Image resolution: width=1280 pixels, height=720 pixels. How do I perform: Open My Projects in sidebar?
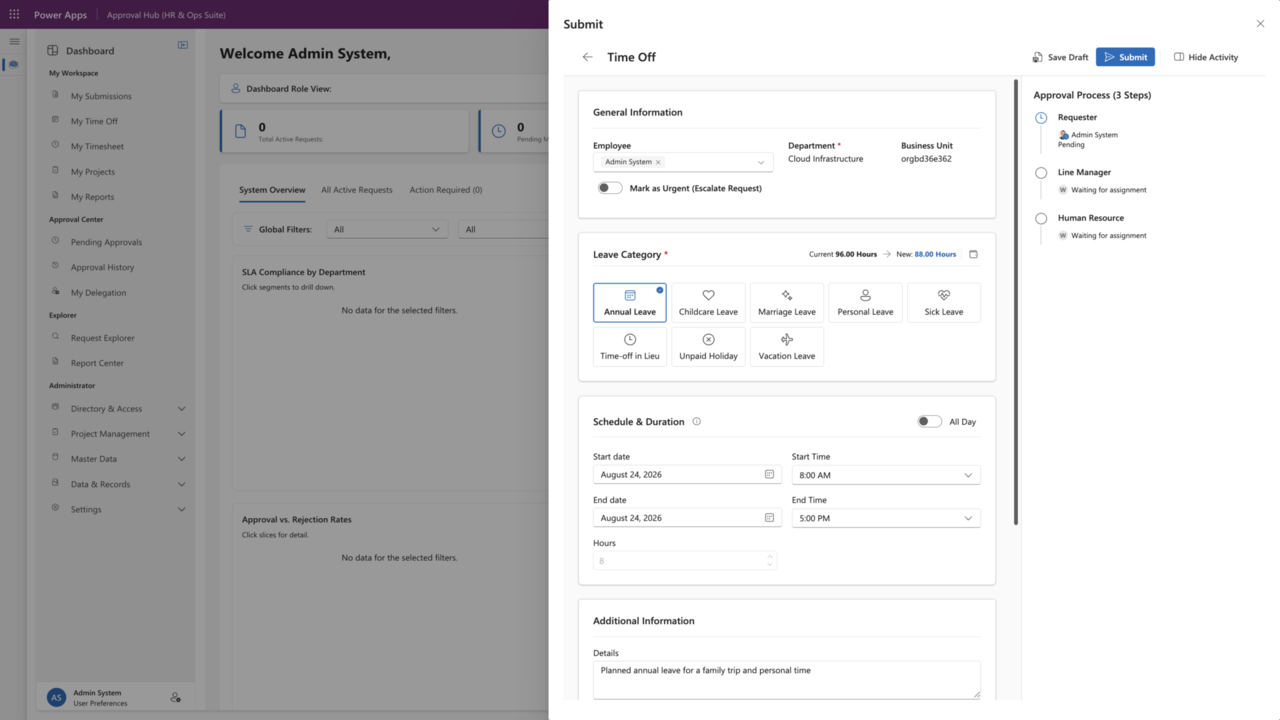93,172
